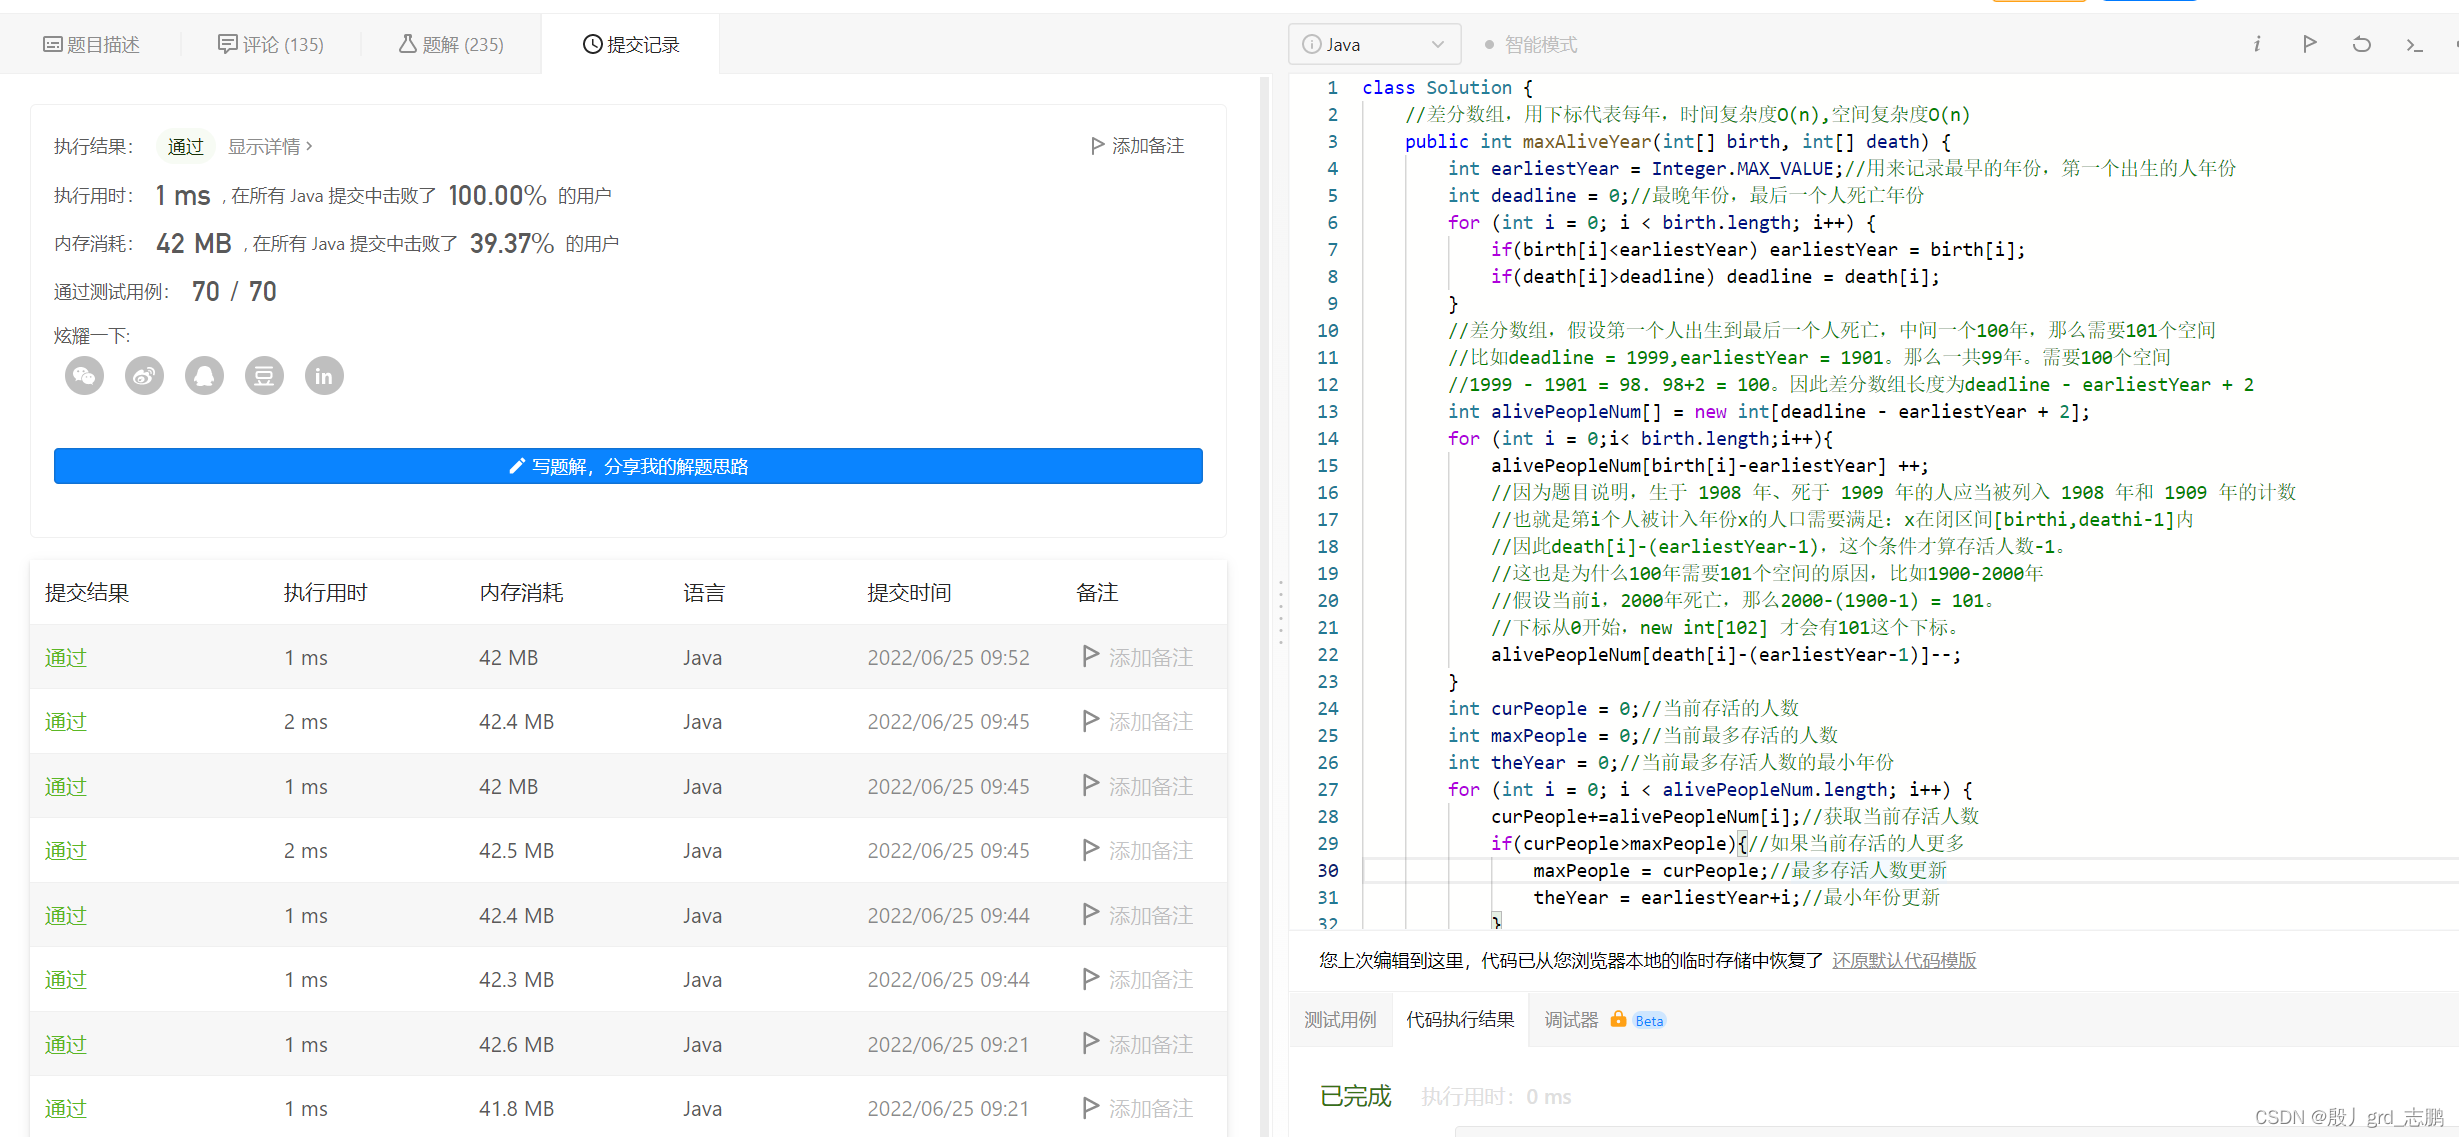2459x1137 pixels.
Task: Open the terminal console icon
Action: [2414, 44]
